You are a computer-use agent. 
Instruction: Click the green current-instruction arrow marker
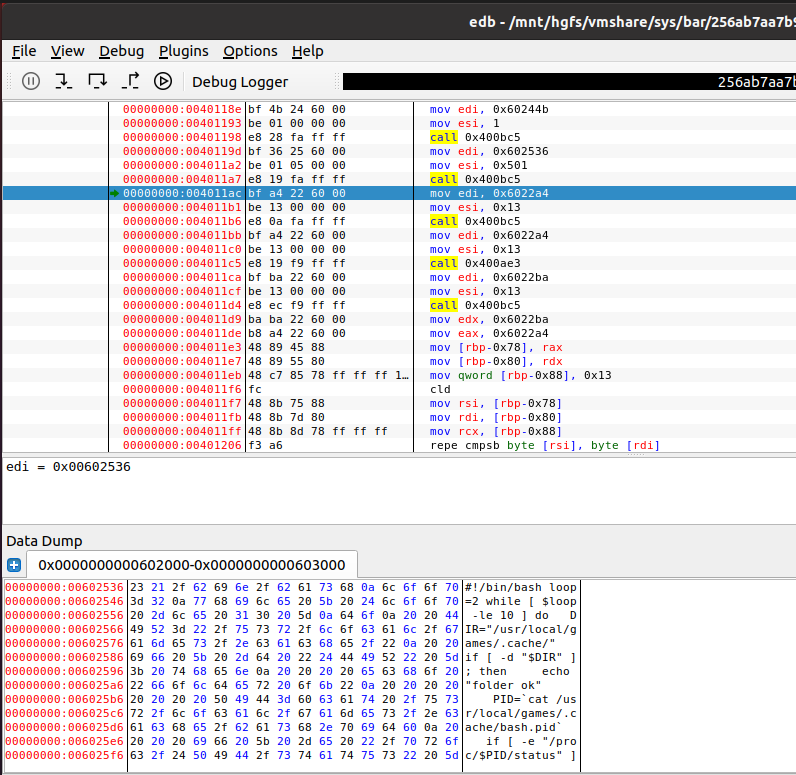[x=115, y=193]
